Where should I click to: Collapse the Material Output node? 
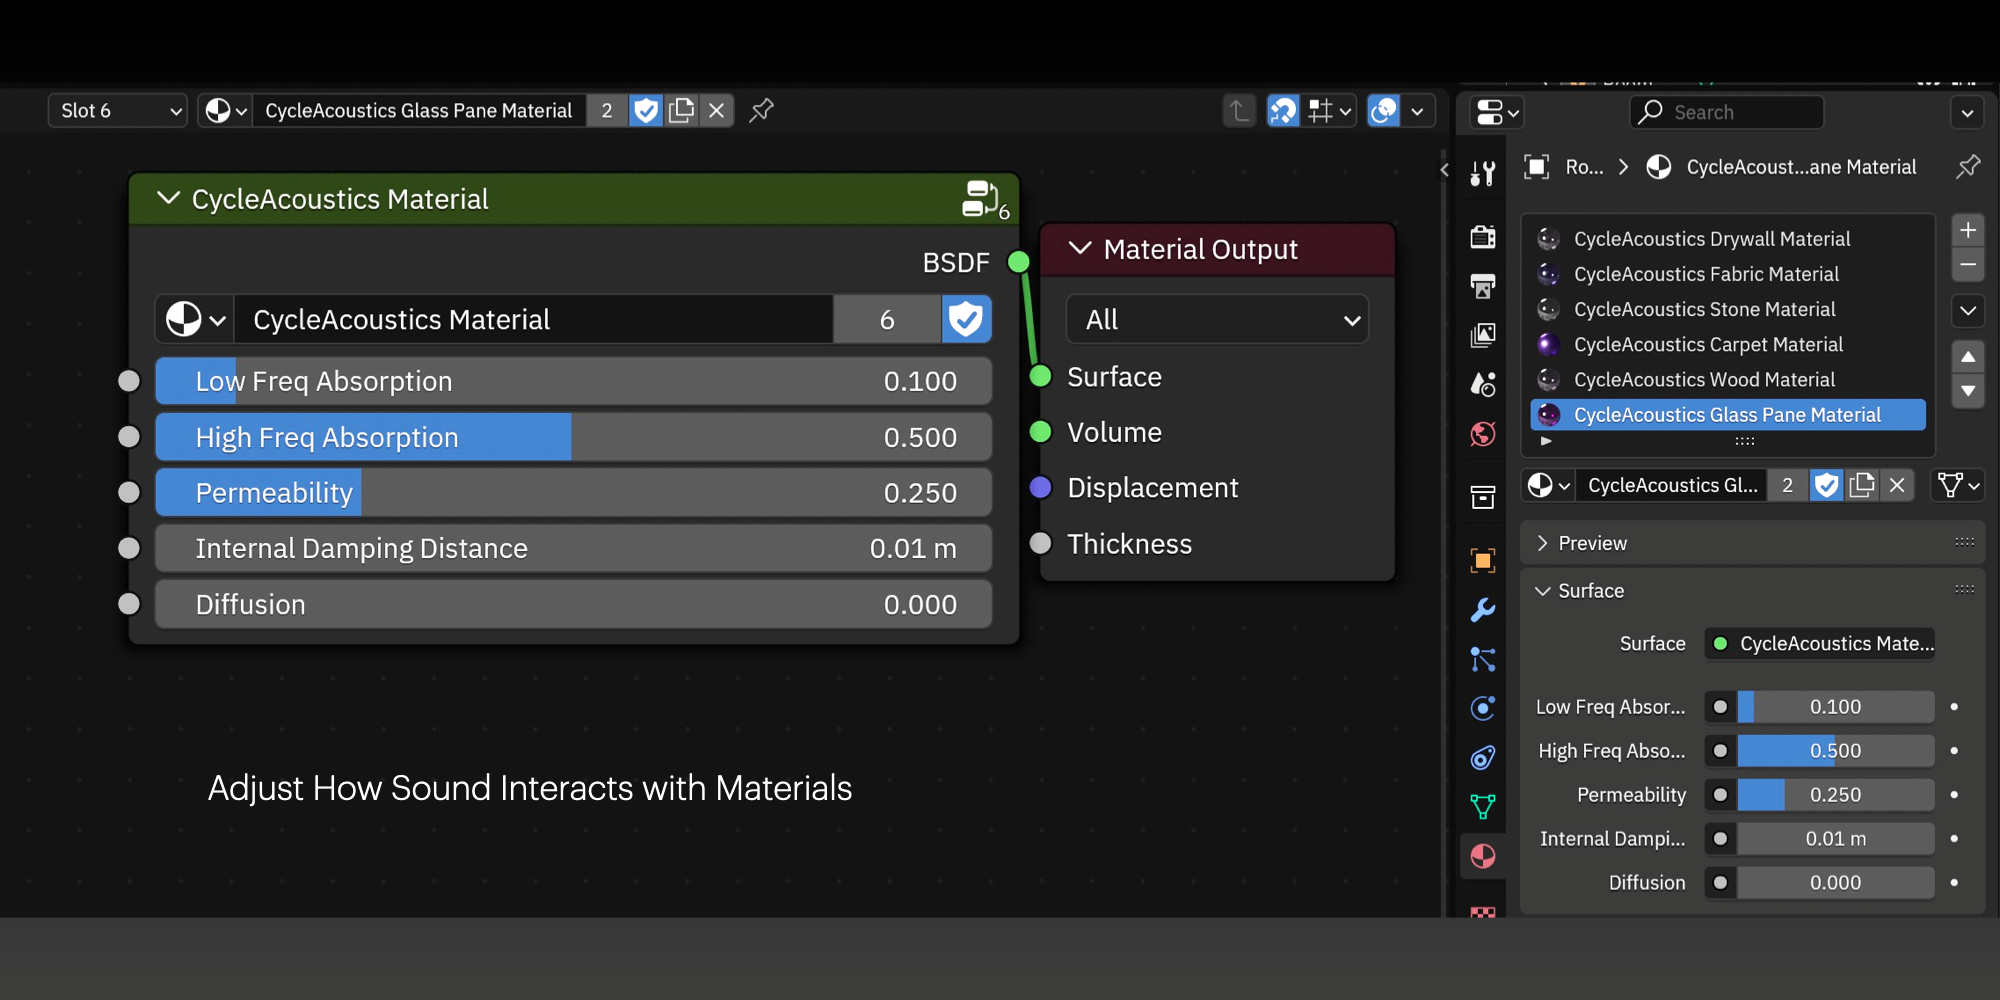1080,248
